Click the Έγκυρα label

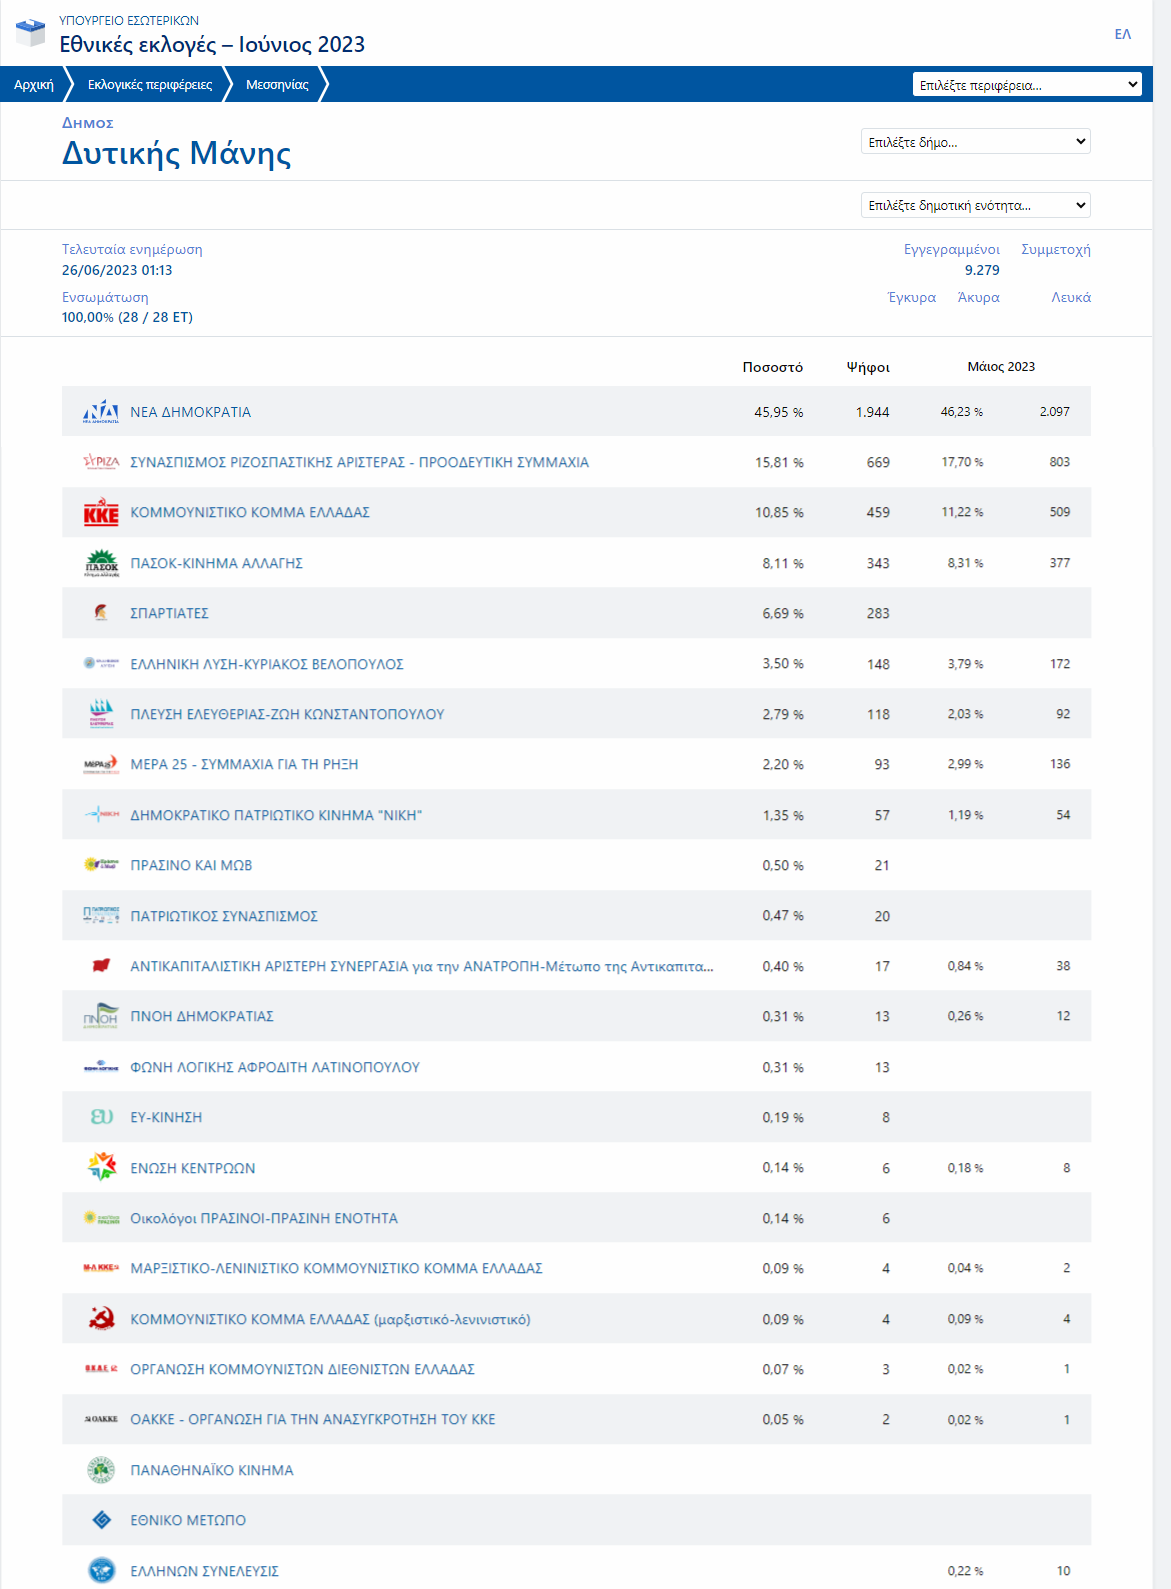point(912,298)
